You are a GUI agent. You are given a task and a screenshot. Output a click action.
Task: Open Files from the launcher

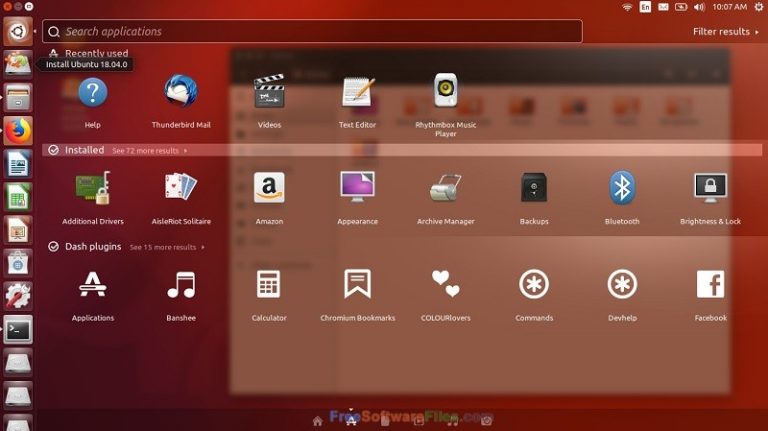[18, 97]
